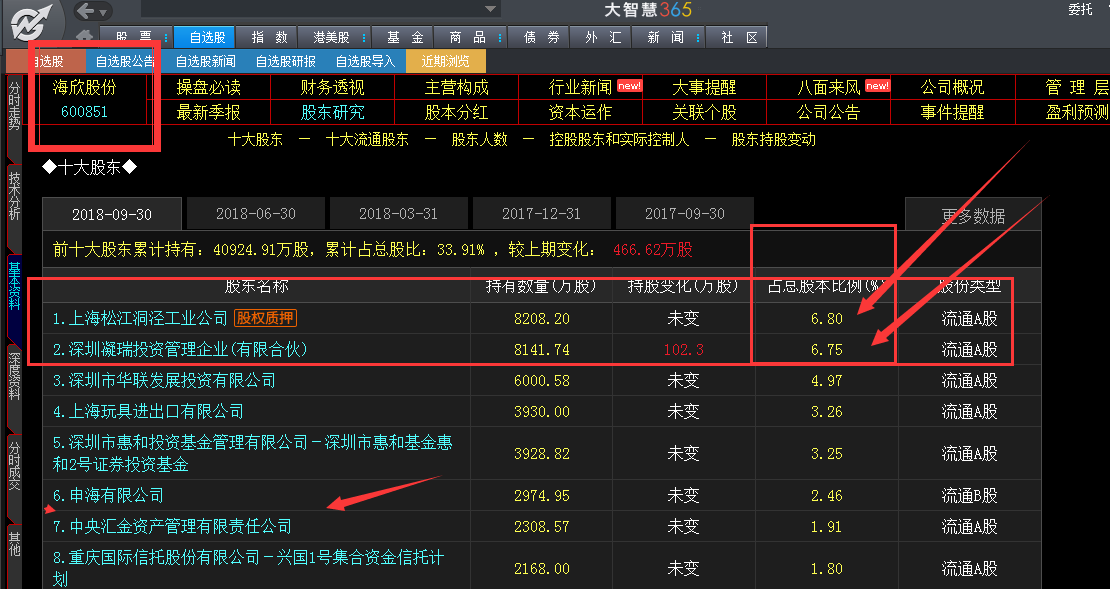
Task: Switch to the 债券 main tab
Action: pos(541,38)
